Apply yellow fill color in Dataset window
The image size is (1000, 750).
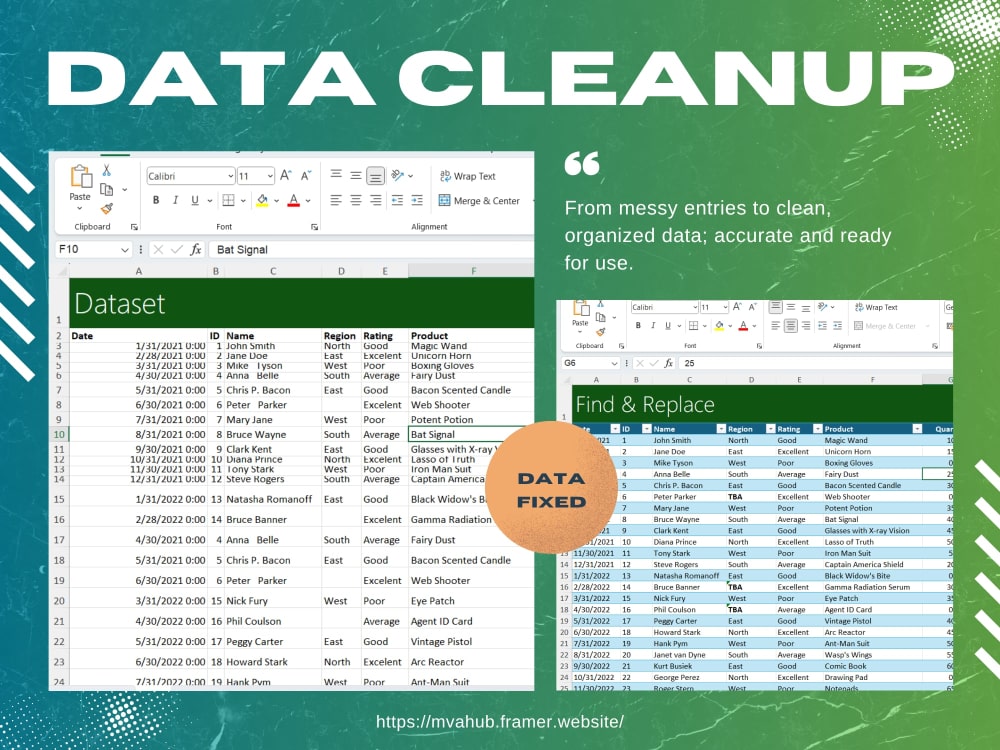pyautogui.click(x=262, y=200)
